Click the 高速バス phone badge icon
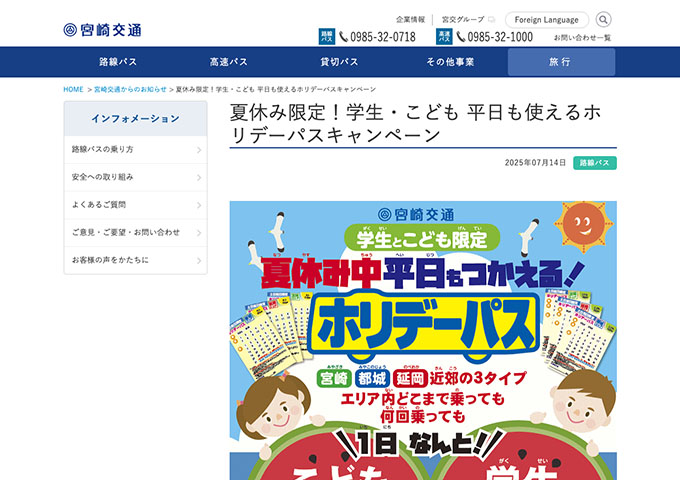Screen dimensions: 680x480 pos(444,37)
